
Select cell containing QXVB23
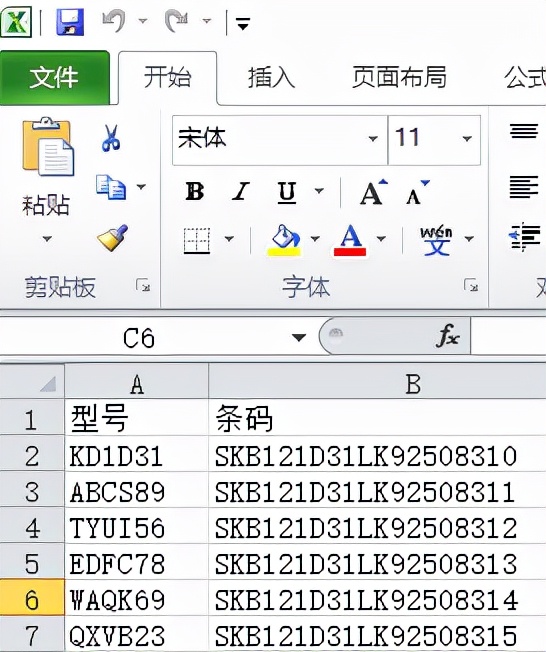point(136,635)
